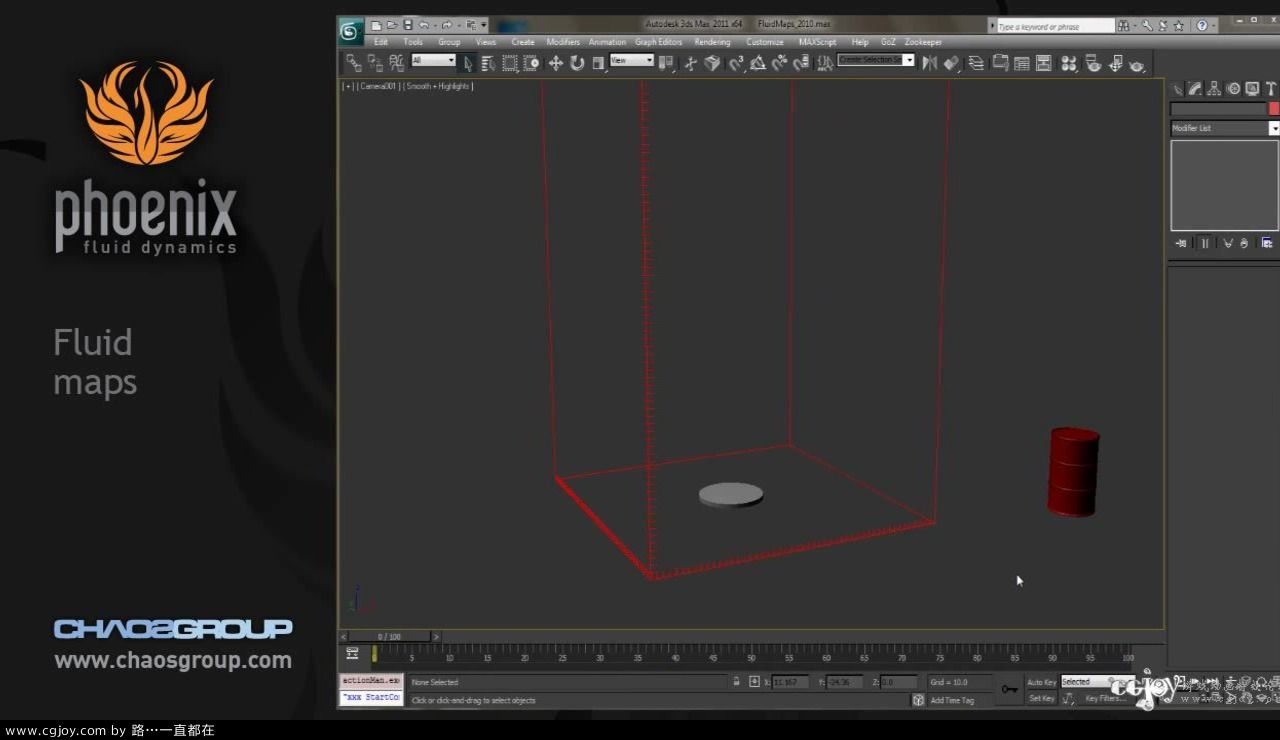Activate the Select and Move tool
The width and height of the screenshot is (1280, 740).
pos(555,63)
